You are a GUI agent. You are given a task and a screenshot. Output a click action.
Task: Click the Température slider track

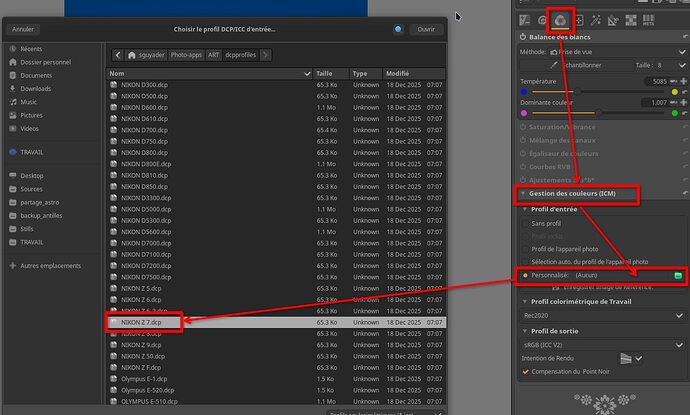[598, 92]
